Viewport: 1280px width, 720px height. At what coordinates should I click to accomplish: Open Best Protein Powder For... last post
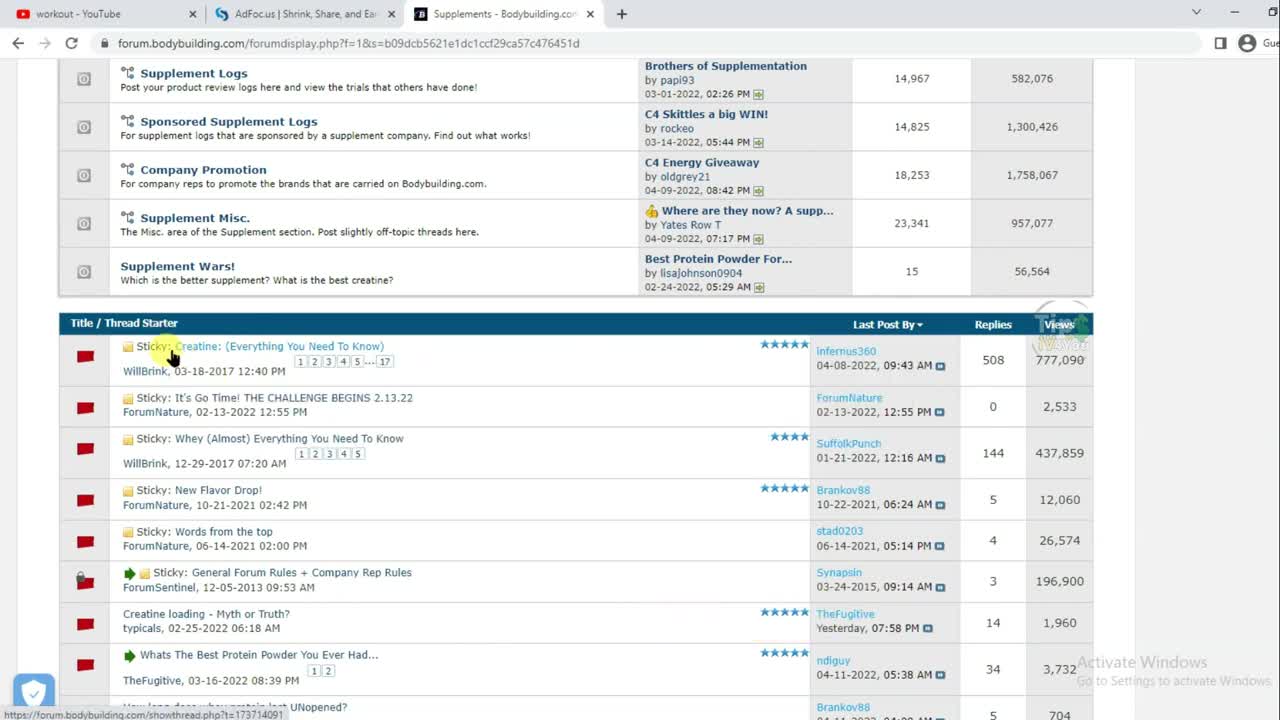718,259
